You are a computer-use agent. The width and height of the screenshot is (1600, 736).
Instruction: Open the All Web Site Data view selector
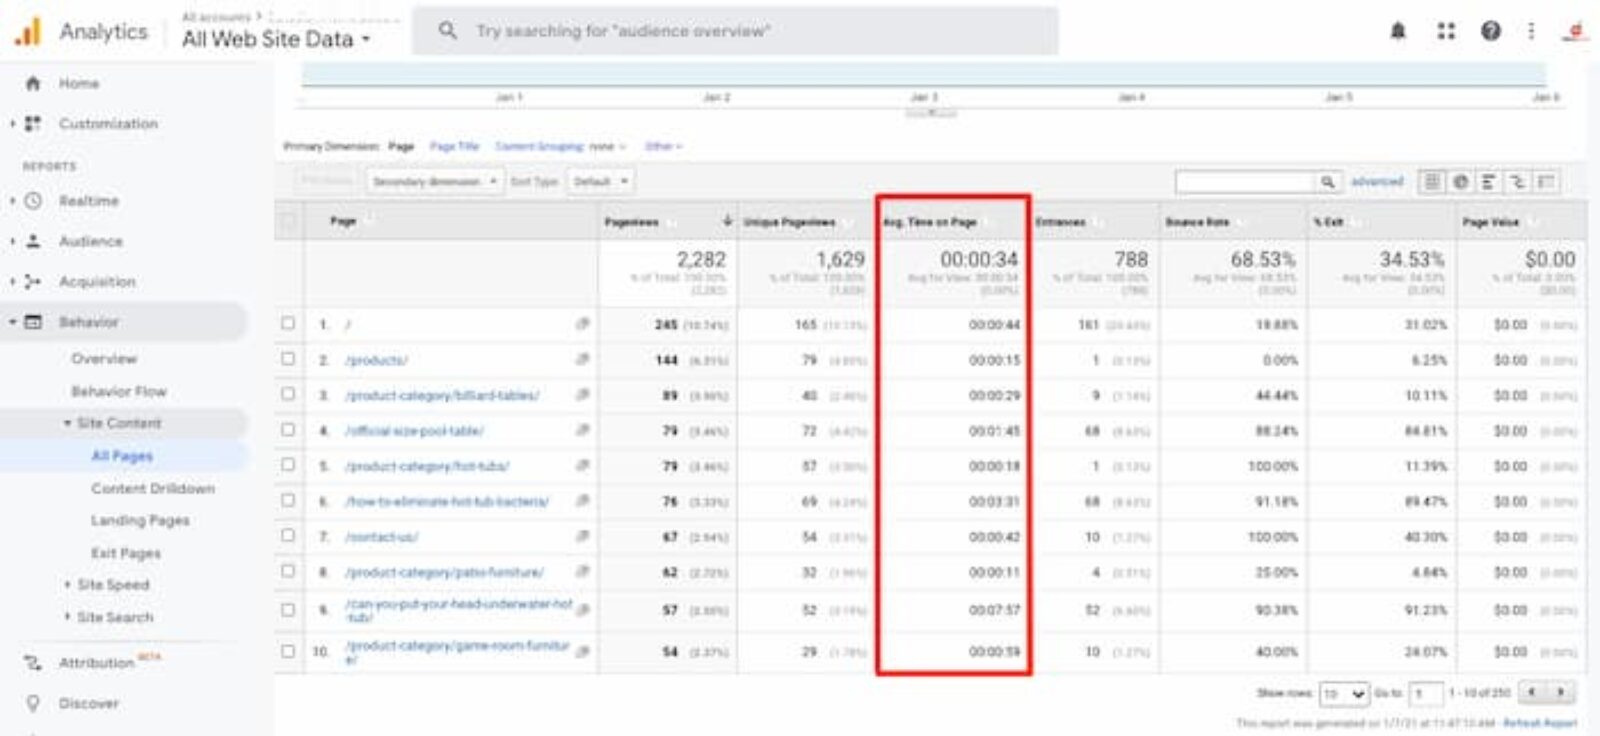point(276,39)
